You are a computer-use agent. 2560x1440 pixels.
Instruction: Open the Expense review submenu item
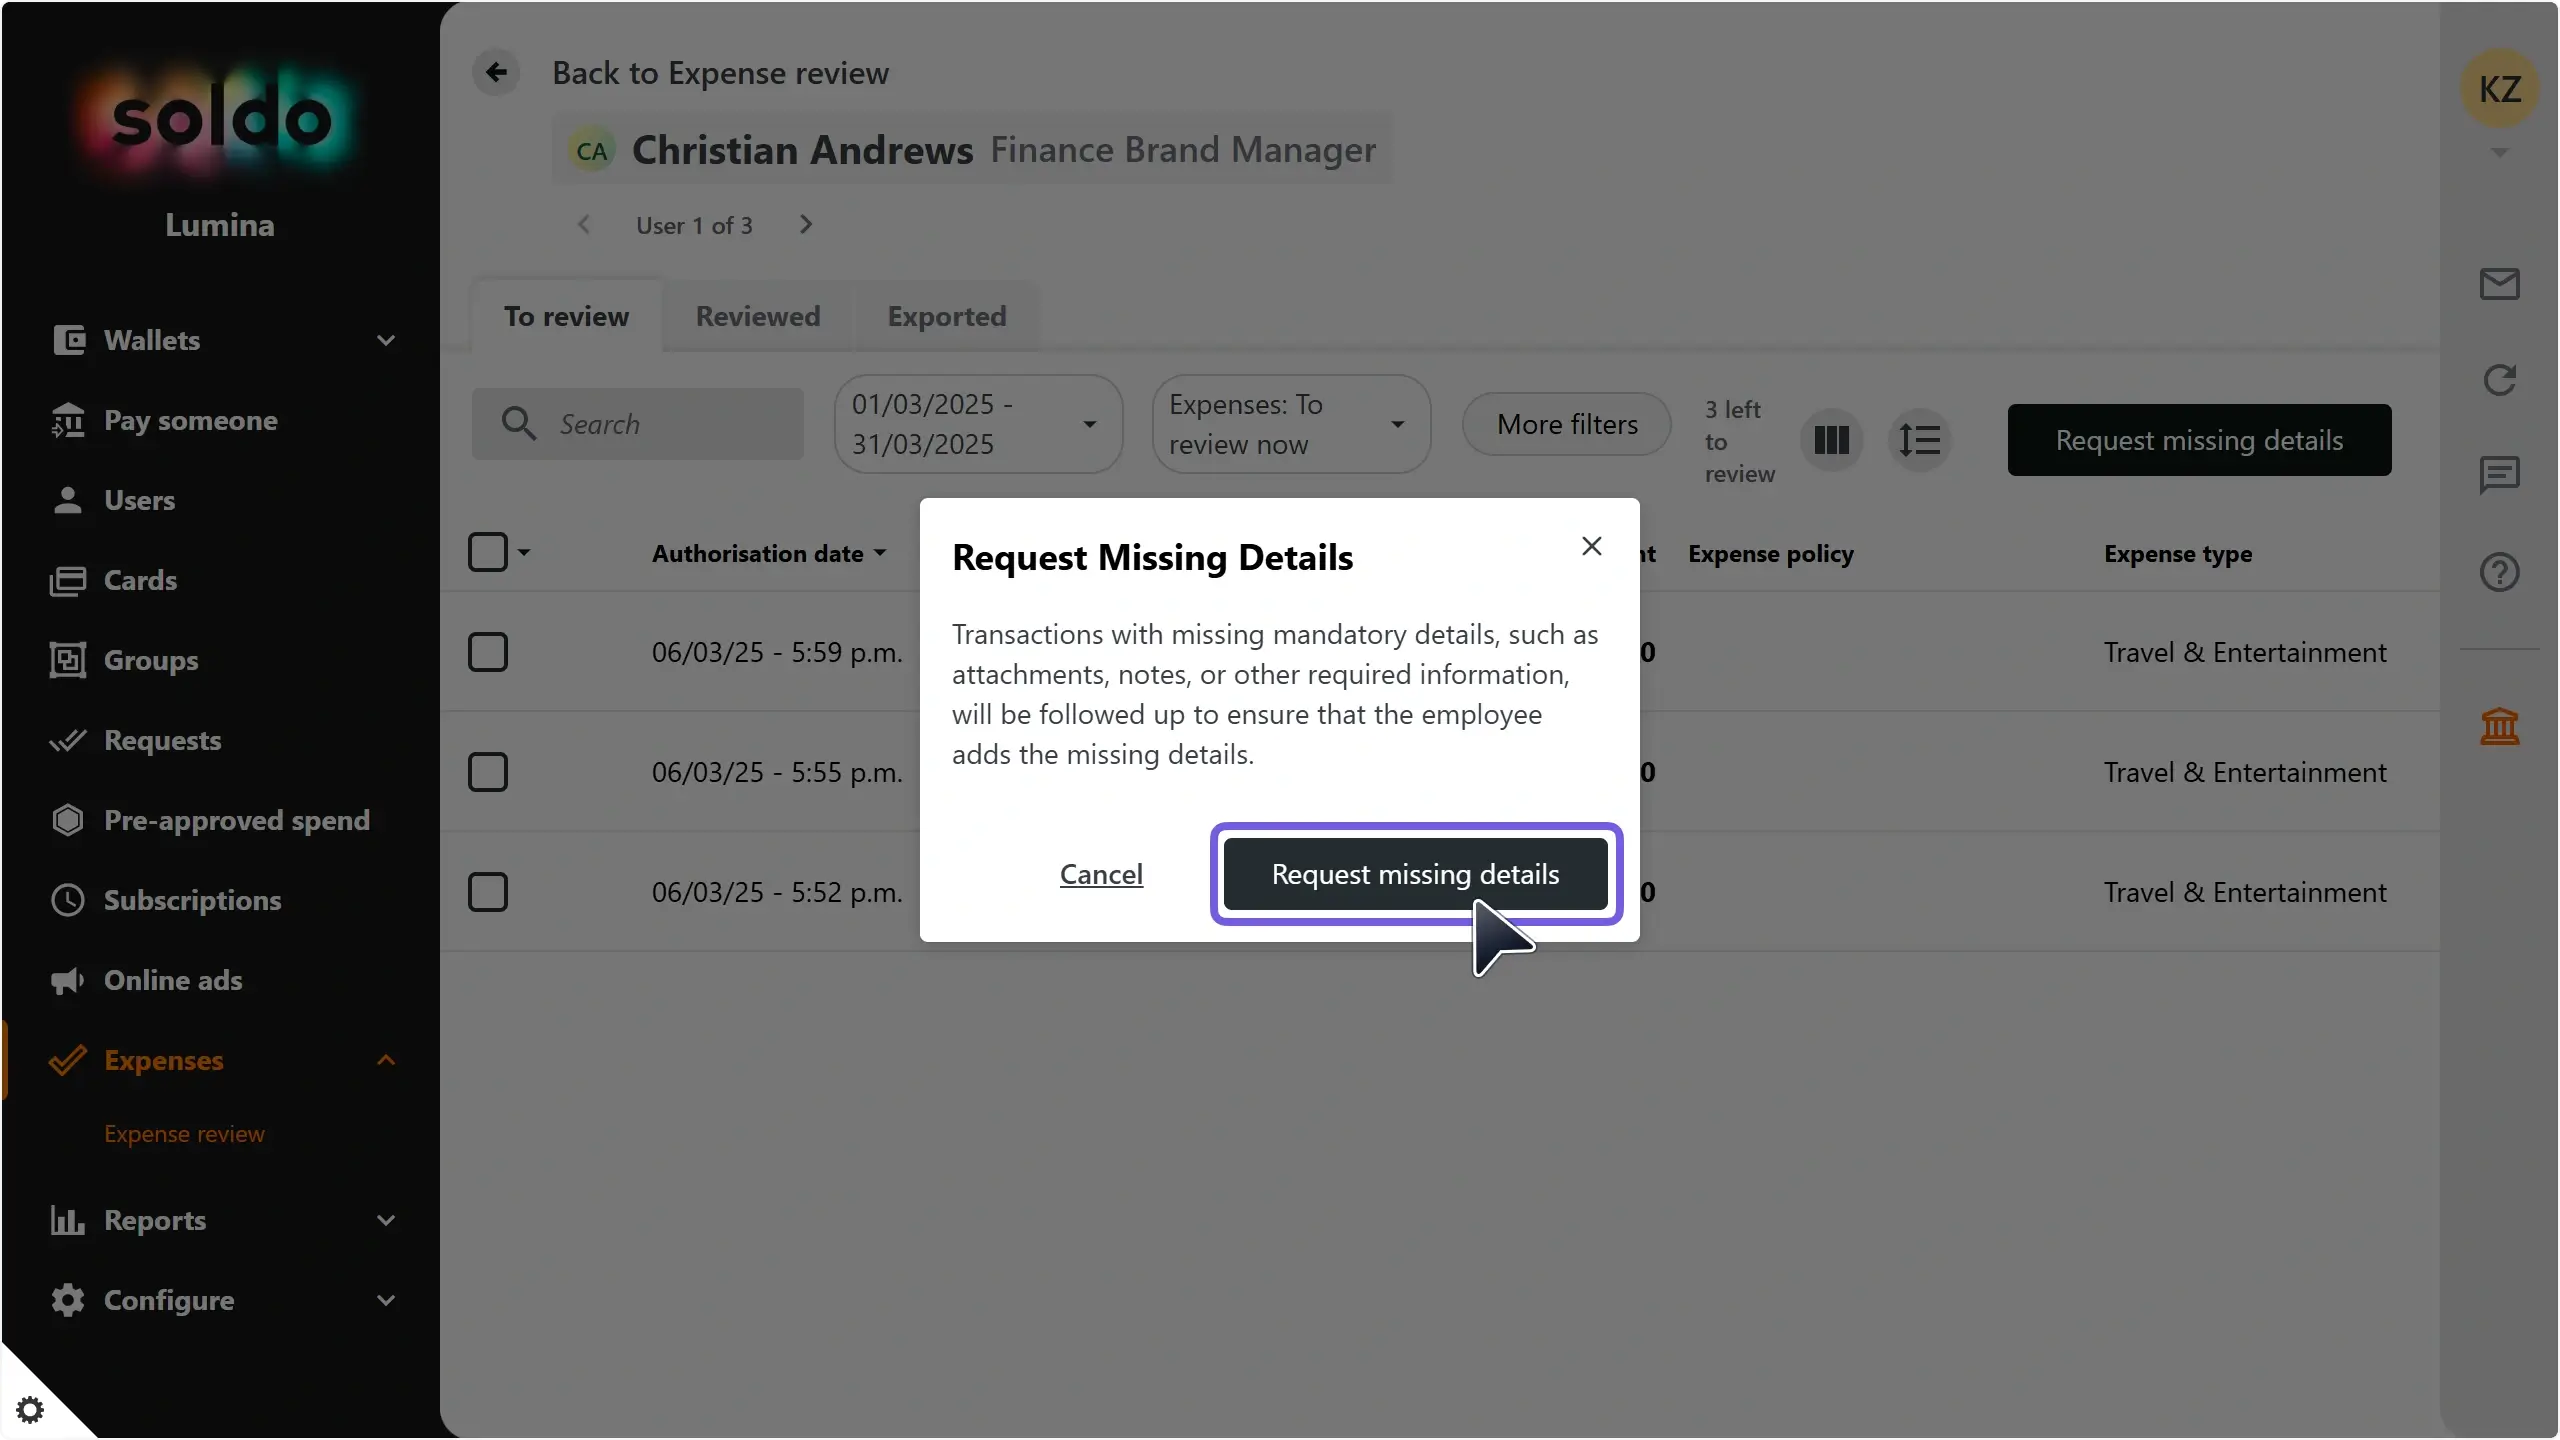click(x=184, y=1134)
